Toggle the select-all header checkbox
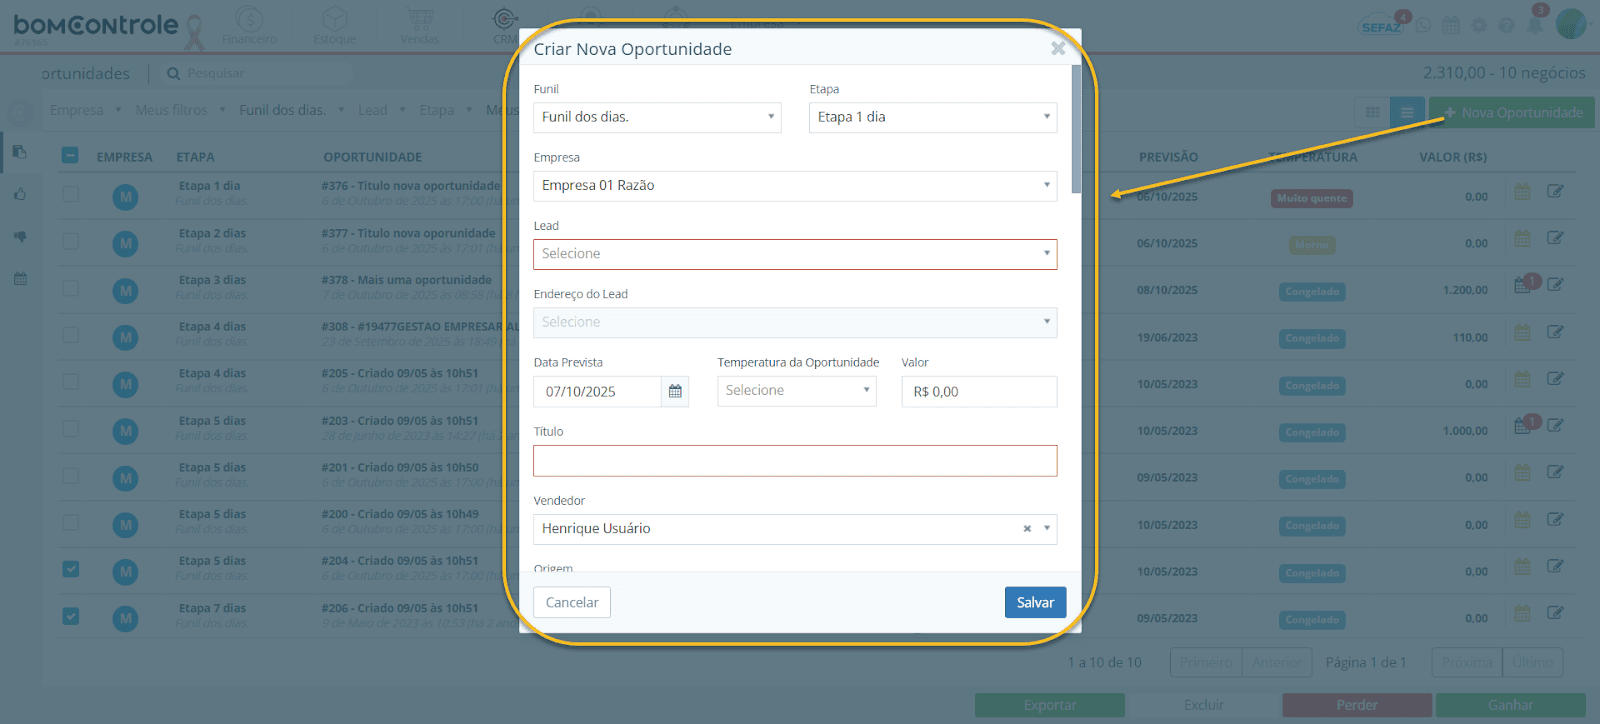The width and height of the screenshot is (1600, 724). pyautogui.click(x=70, y=155)
